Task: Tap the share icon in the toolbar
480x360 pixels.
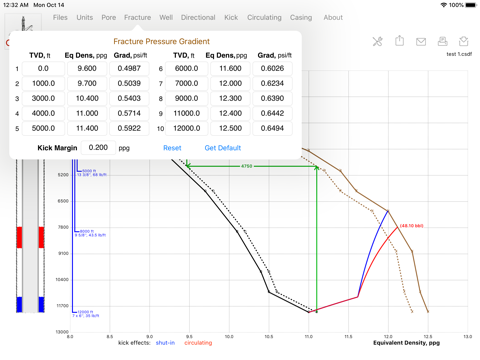Action: (399, 41)
